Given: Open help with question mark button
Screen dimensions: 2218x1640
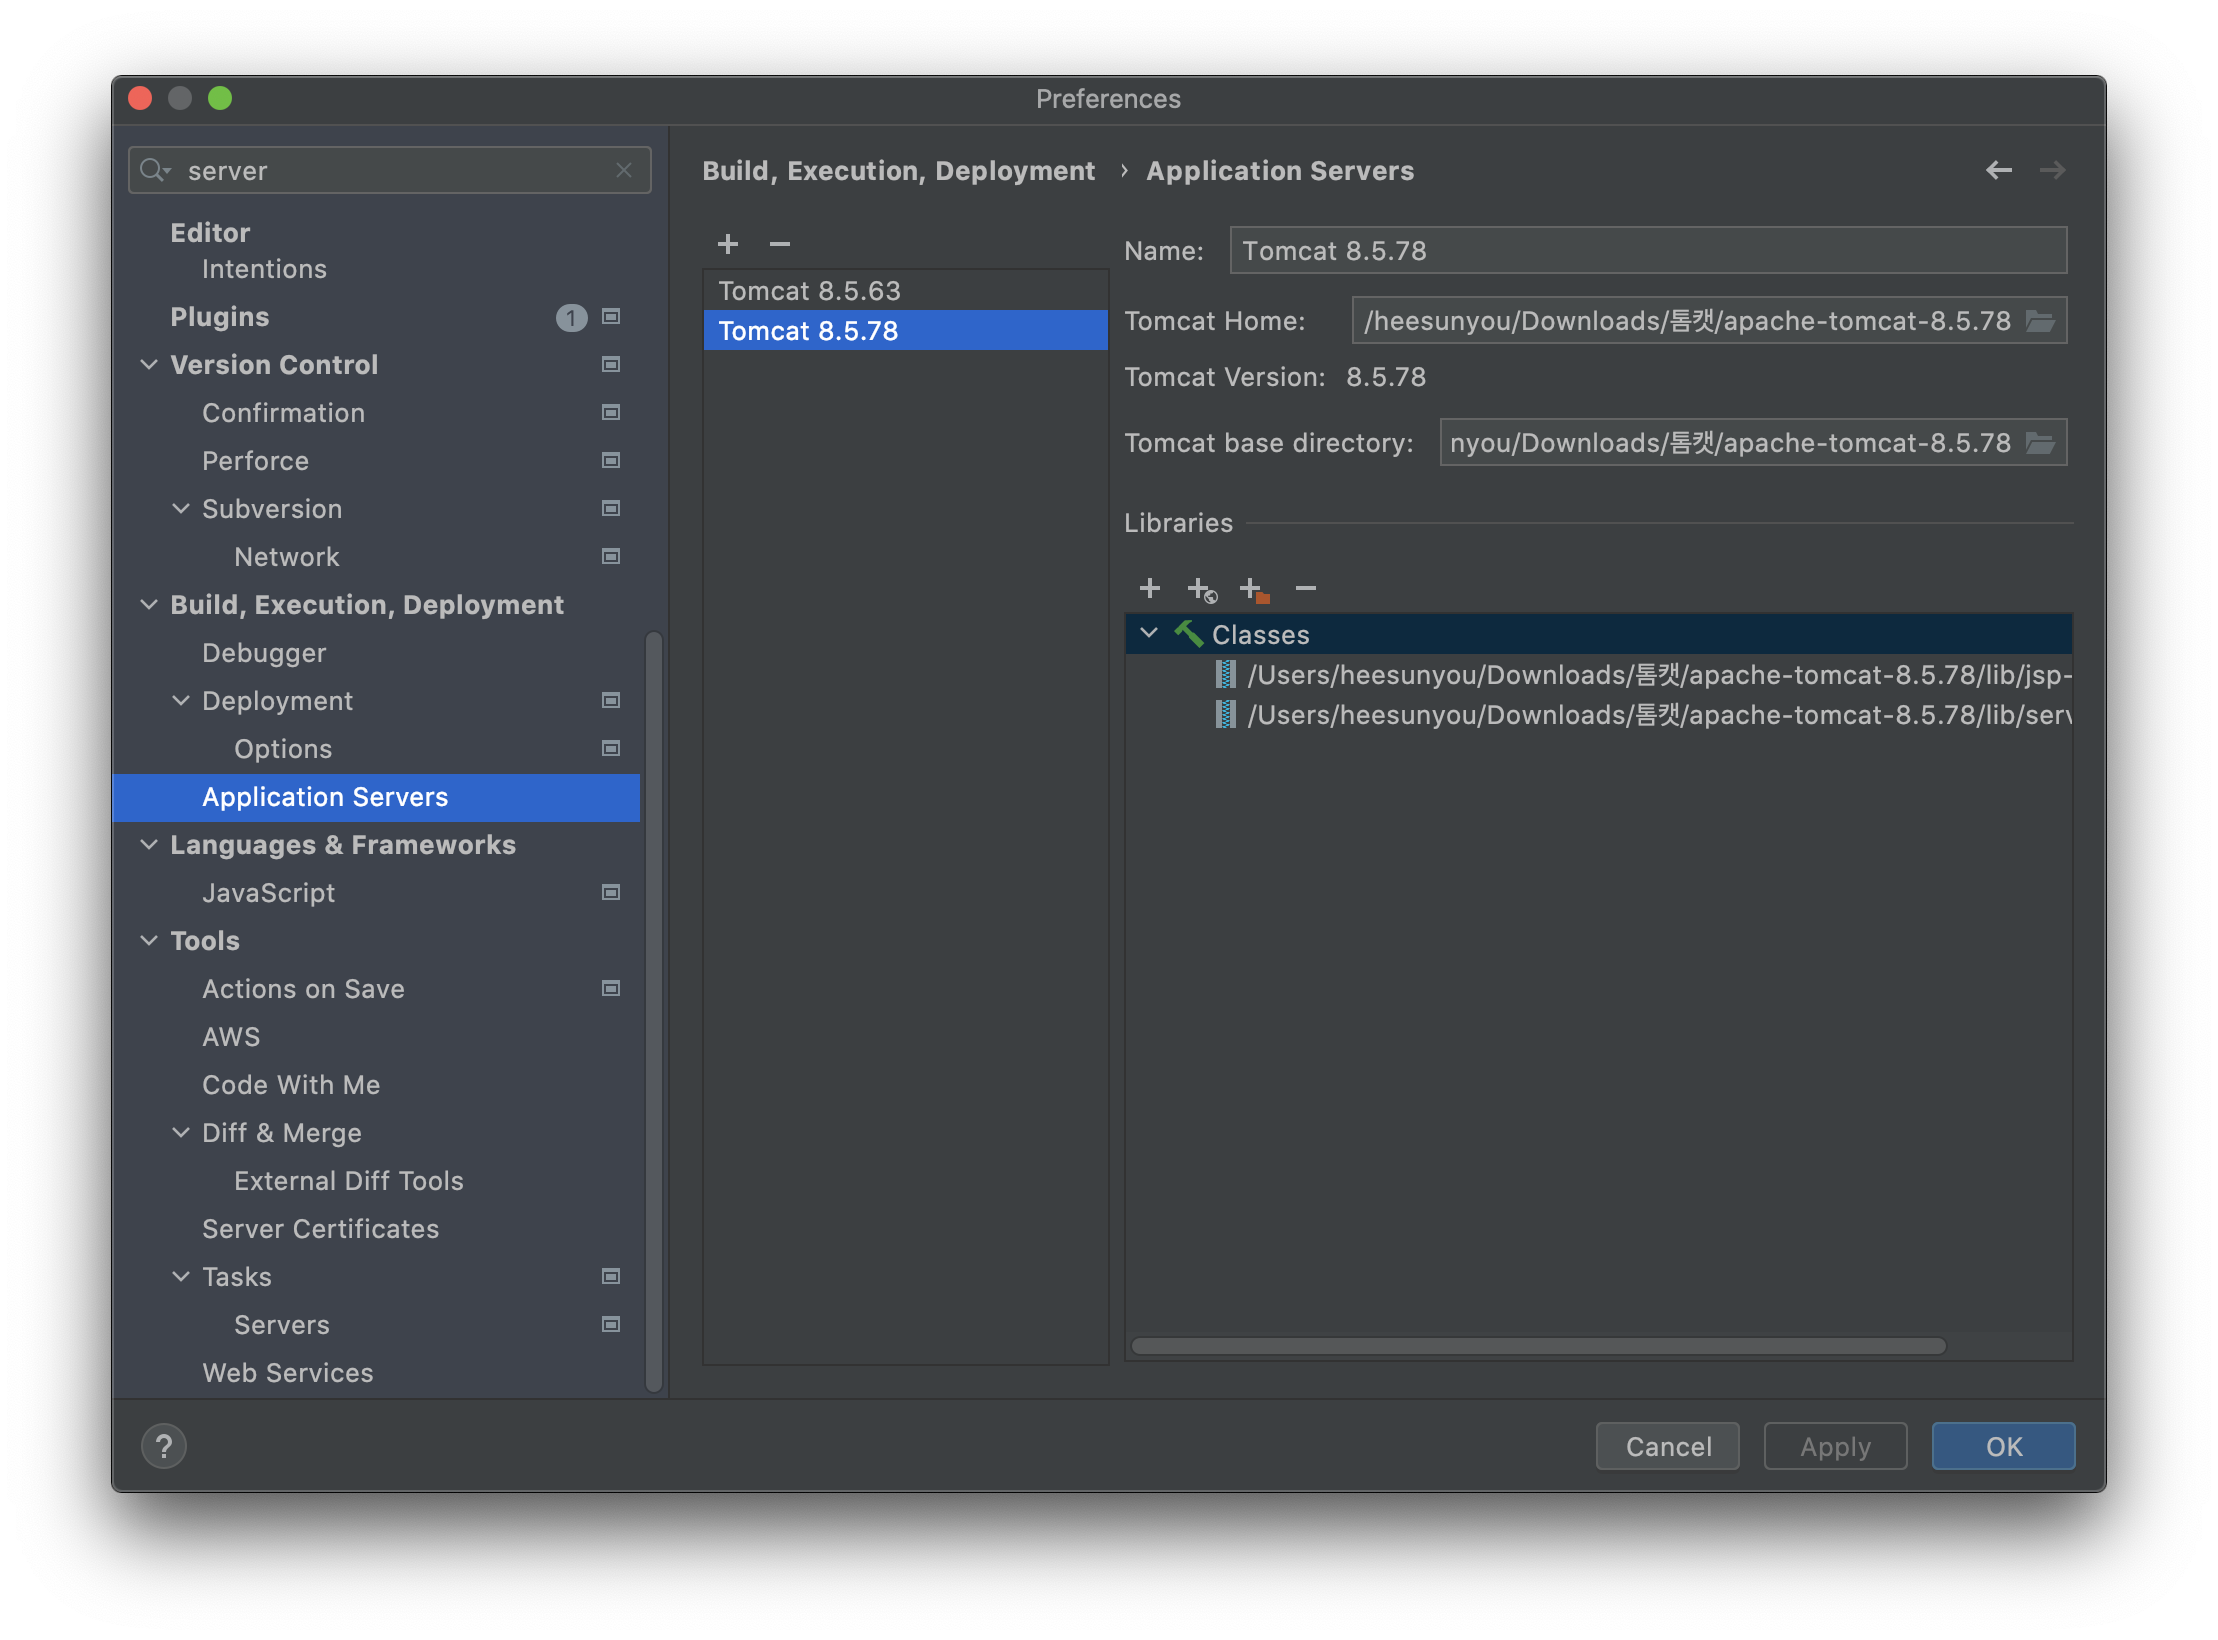Looking at the screenshot, I should click(164, 1446).
